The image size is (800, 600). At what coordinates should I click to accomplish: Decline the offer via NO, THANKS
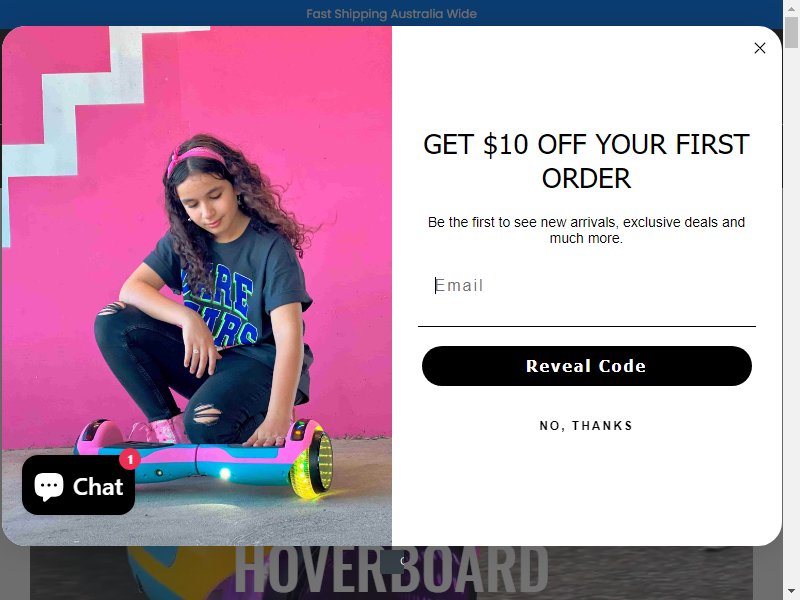586,426
